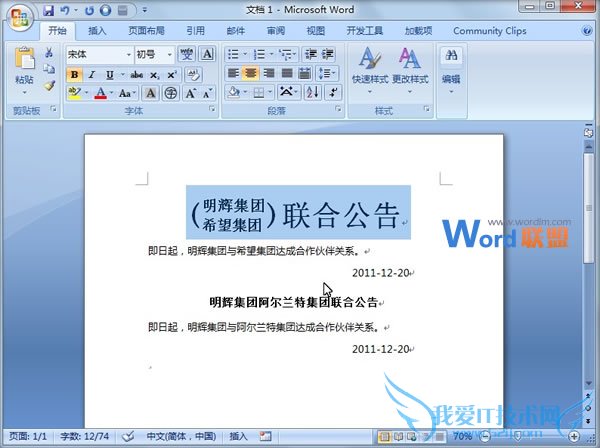Save the document from quick access toolbar

pos(48,10)
